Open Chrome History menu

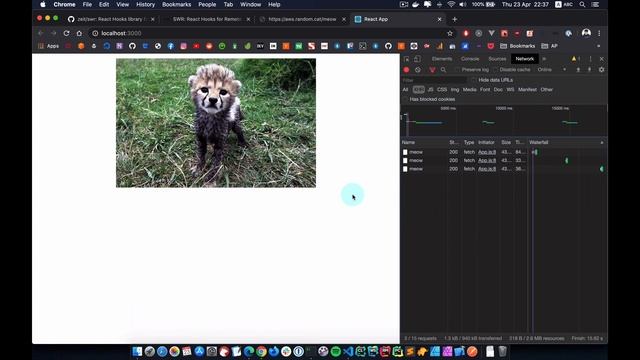pos(145,4)
